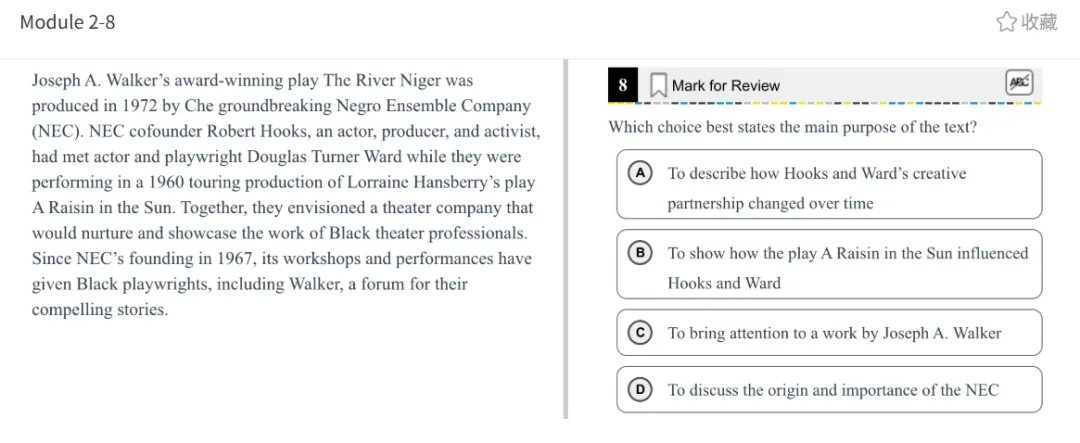
Task: Select the circled B letter icon
Action: [x=640, y=253]
